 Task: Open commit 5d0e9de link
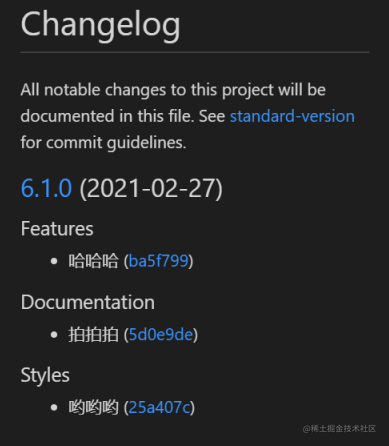coord(161,334)
